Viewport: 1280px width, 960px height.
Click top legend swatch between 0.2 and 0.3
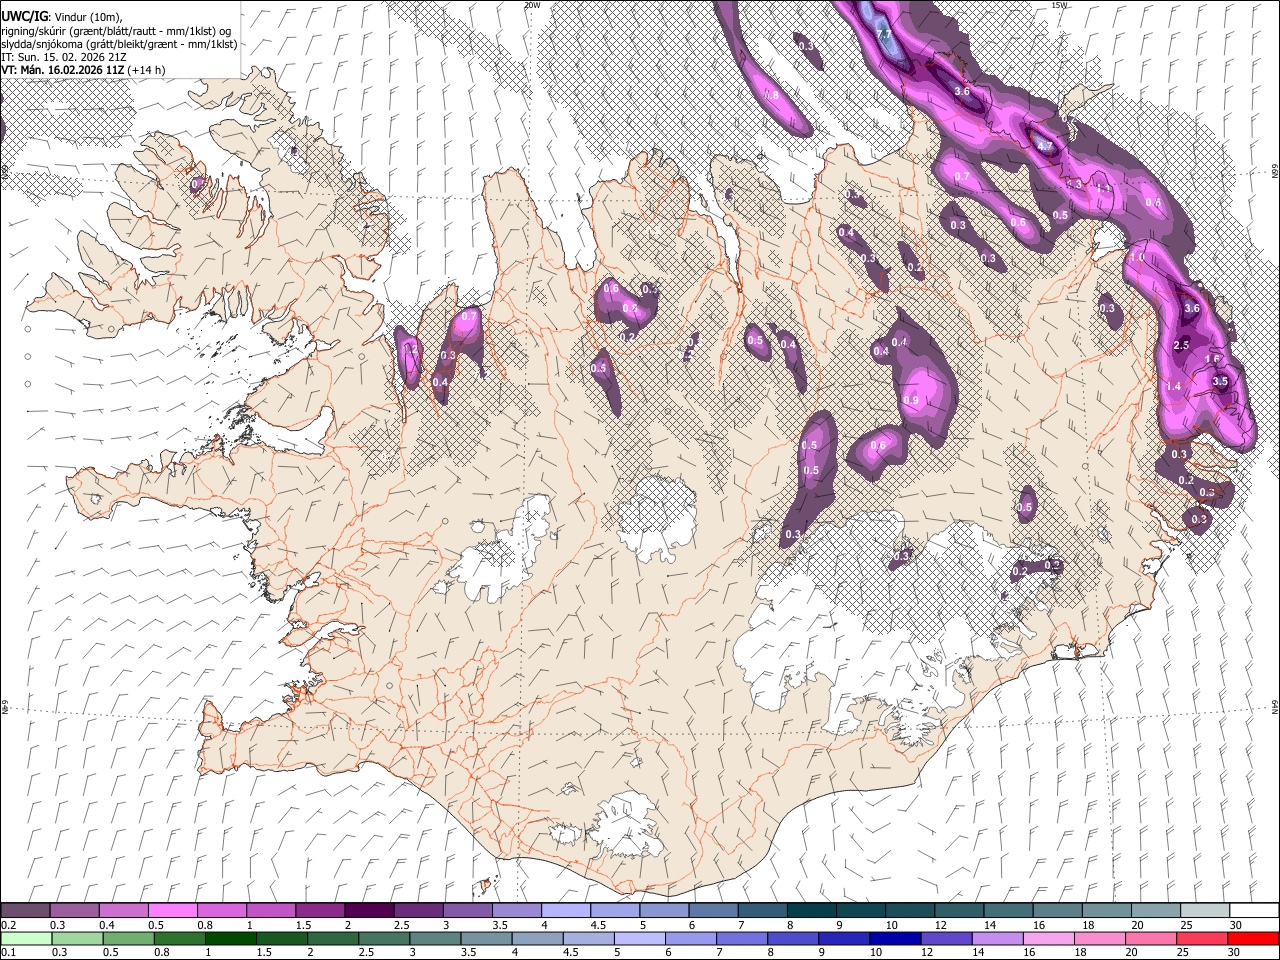point(26,910)
